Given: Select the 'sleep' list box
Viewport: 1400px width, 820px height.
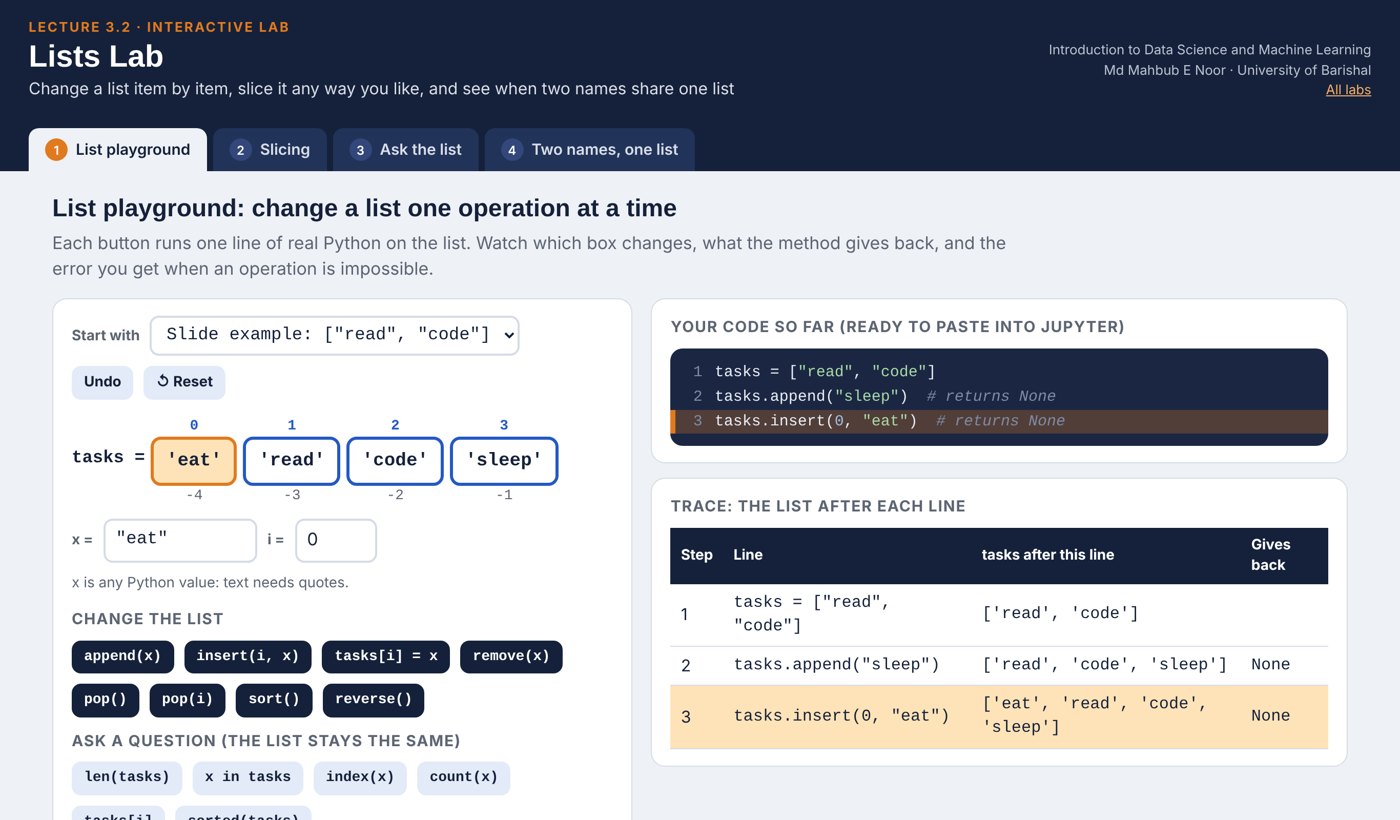Looking at the screenshot, I should point(504,461).
